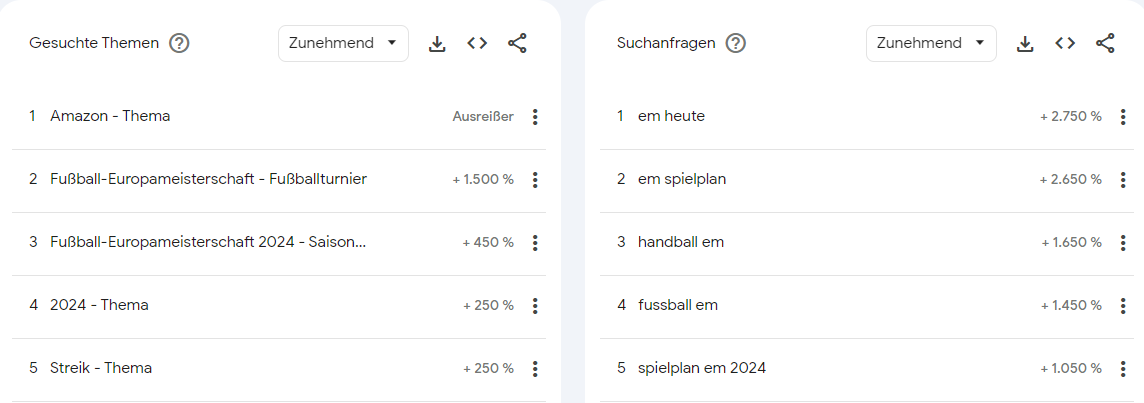Open more options for em heute
The image size is (1144, 403).
pos(1123,117)
